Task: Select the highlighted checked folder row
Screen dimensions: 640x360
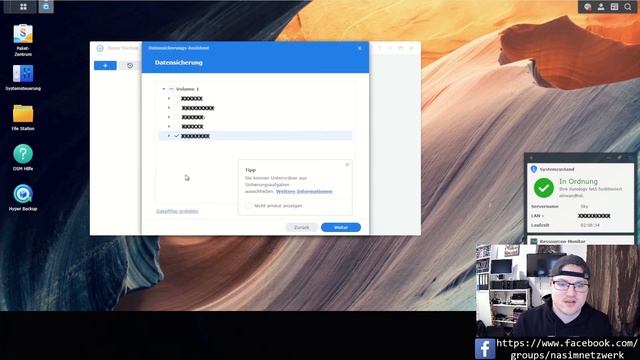Action: [x=255, y=136]
